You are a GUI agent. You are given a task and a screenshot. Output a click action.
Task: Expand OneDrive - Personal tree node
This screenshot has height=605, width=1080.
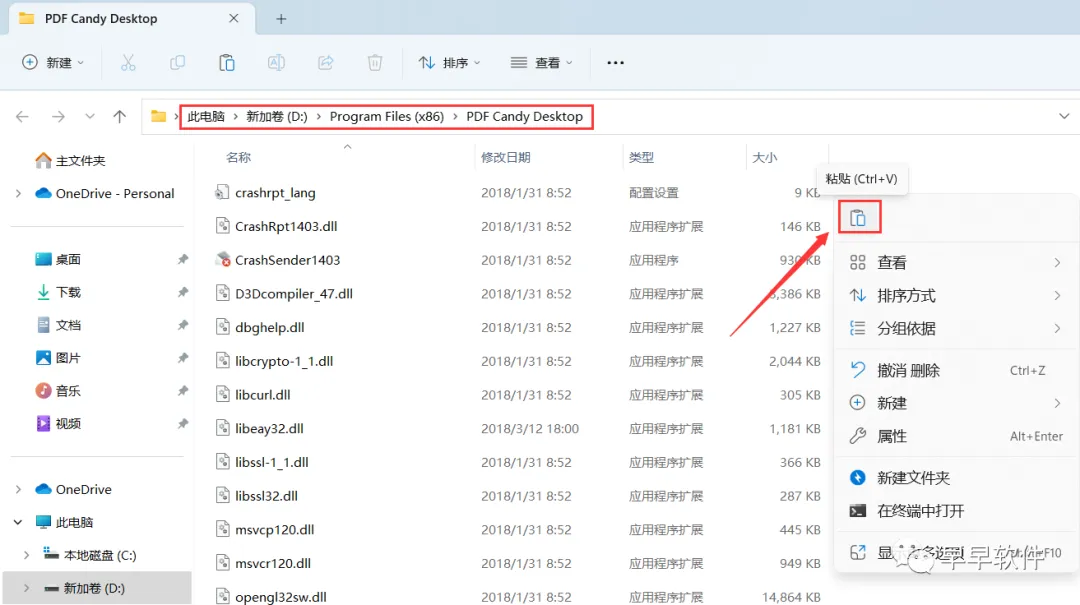click(x=19, y=194)
